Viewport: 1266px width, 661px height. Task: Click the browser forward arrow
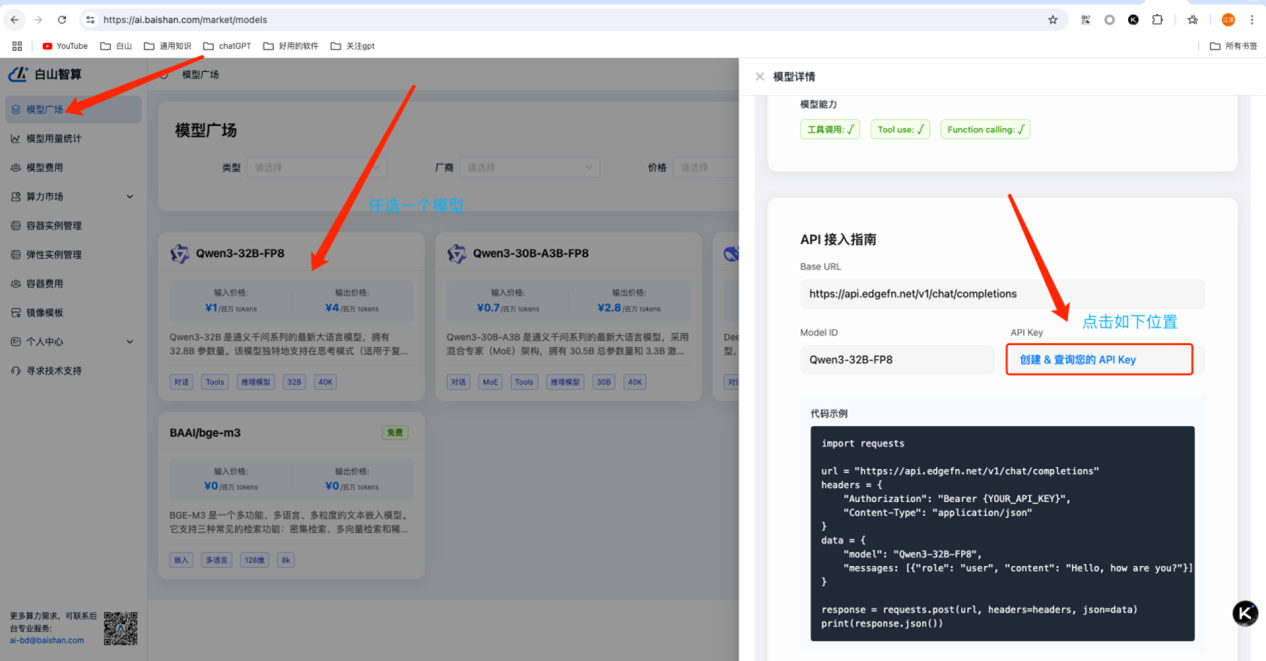[x=38, y=20]
